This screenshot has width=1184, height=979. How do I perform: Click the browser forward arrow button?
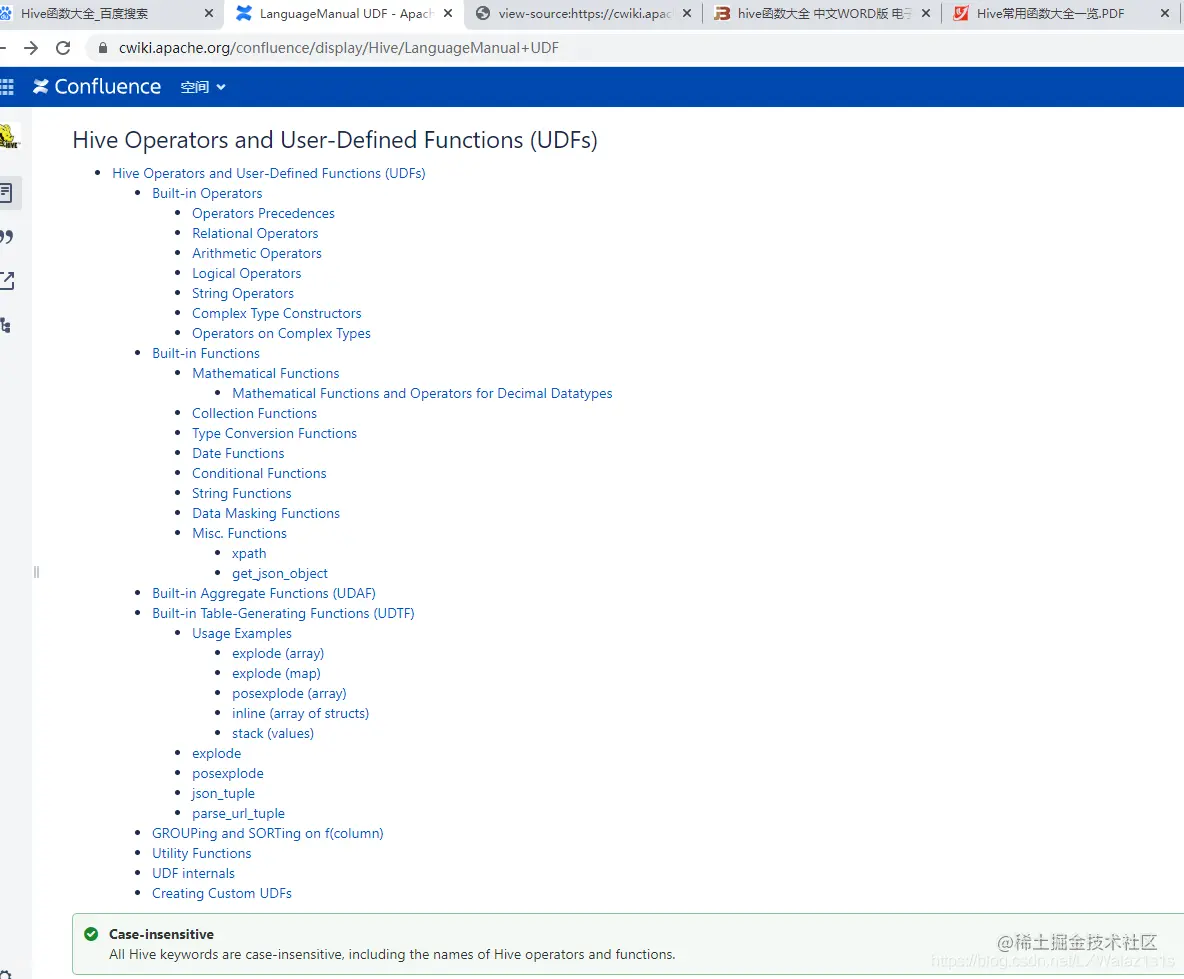click(31, 48)
